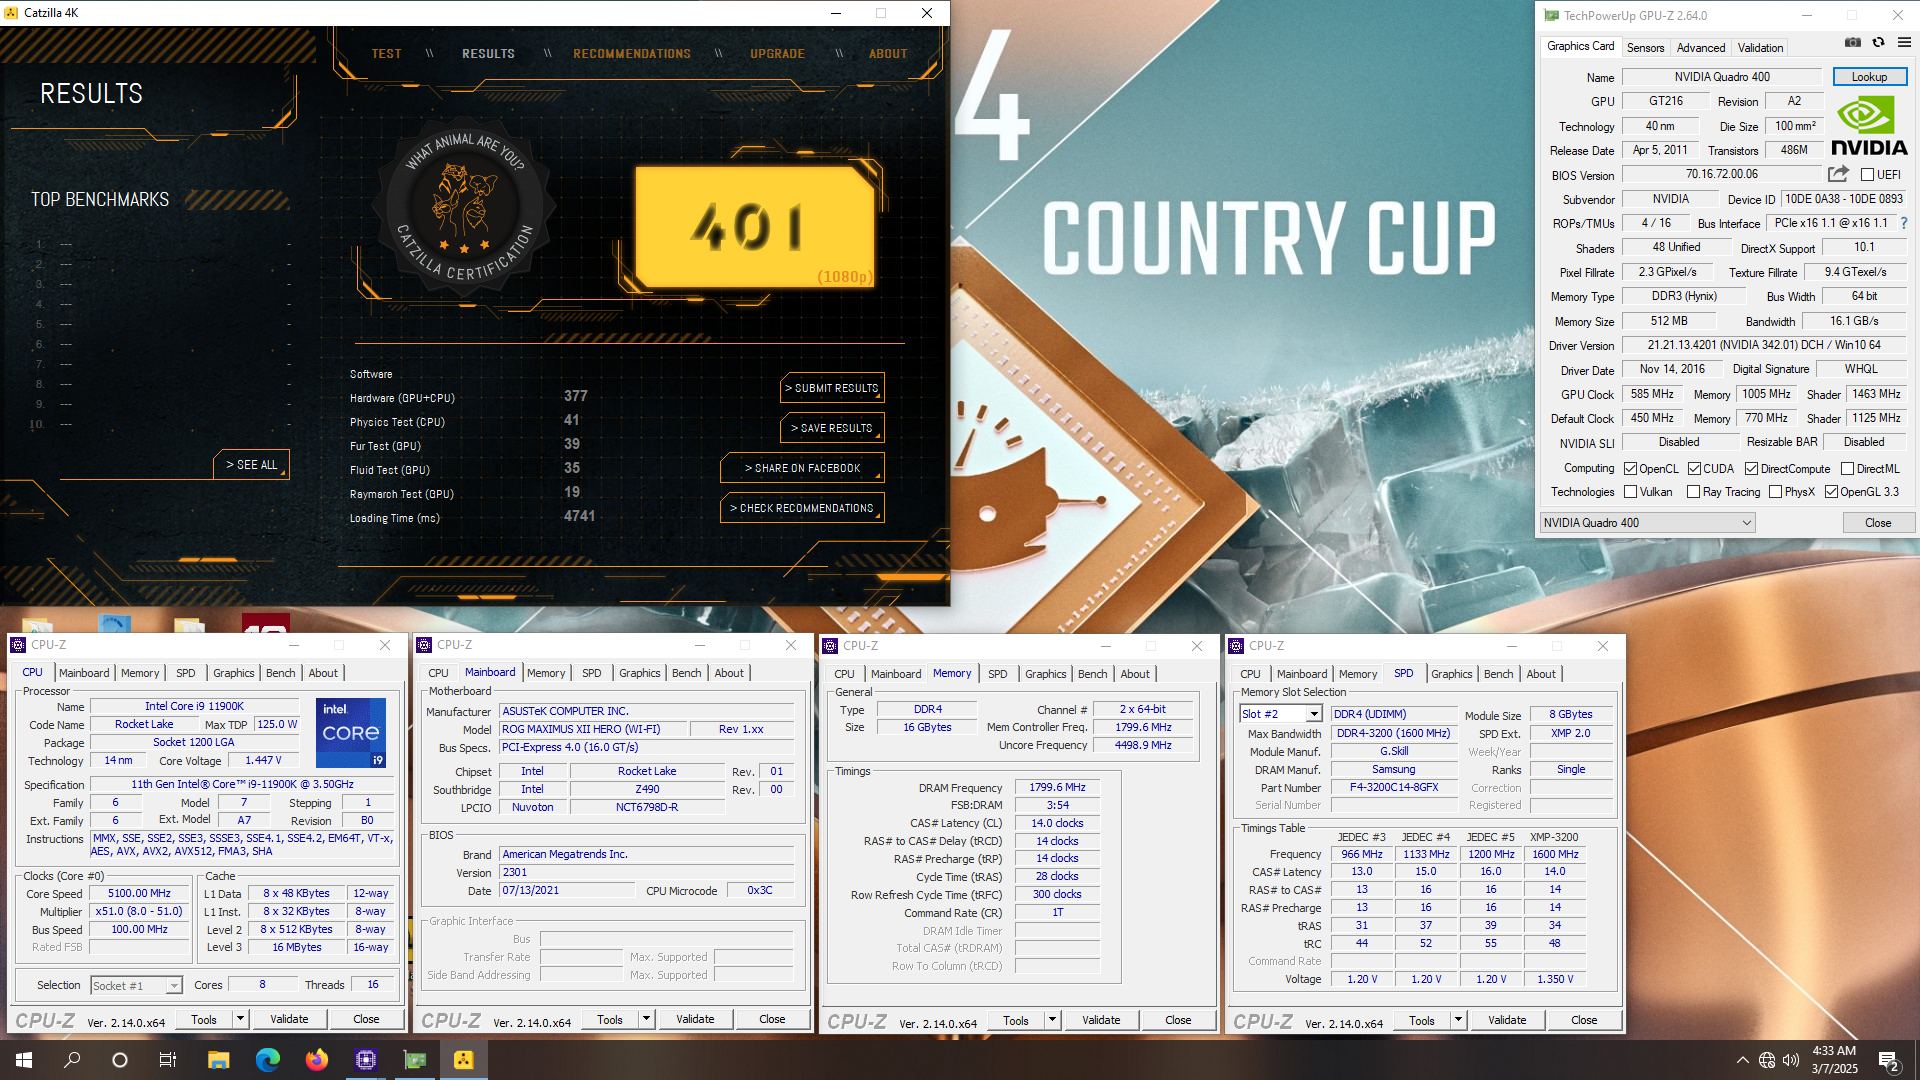Switch to the Advanced tab in GPU-Z

(1700, 47)
